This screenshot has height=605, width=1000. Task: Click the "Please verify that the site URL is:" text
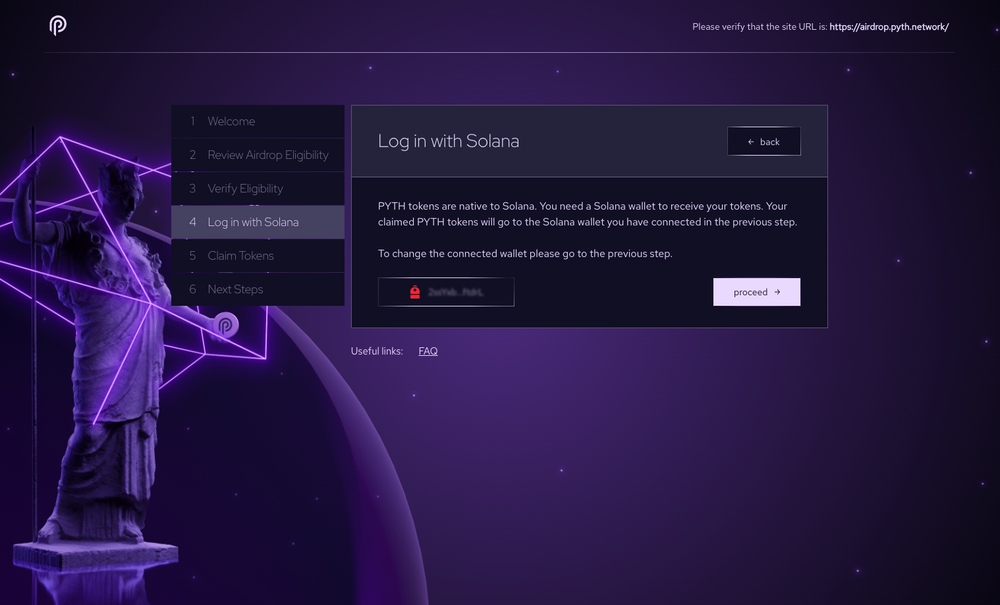pyautogui.click(x=760, y=27)
